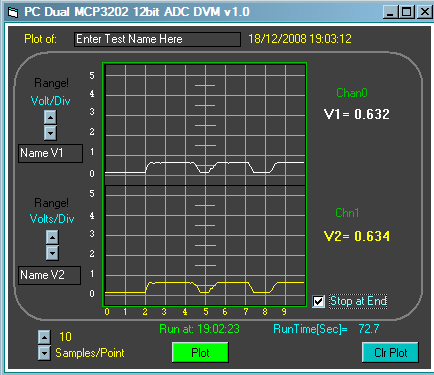Increase Volt/Div range for V1
This screenshot has width=434, height=375.
[x=50, y=117]
